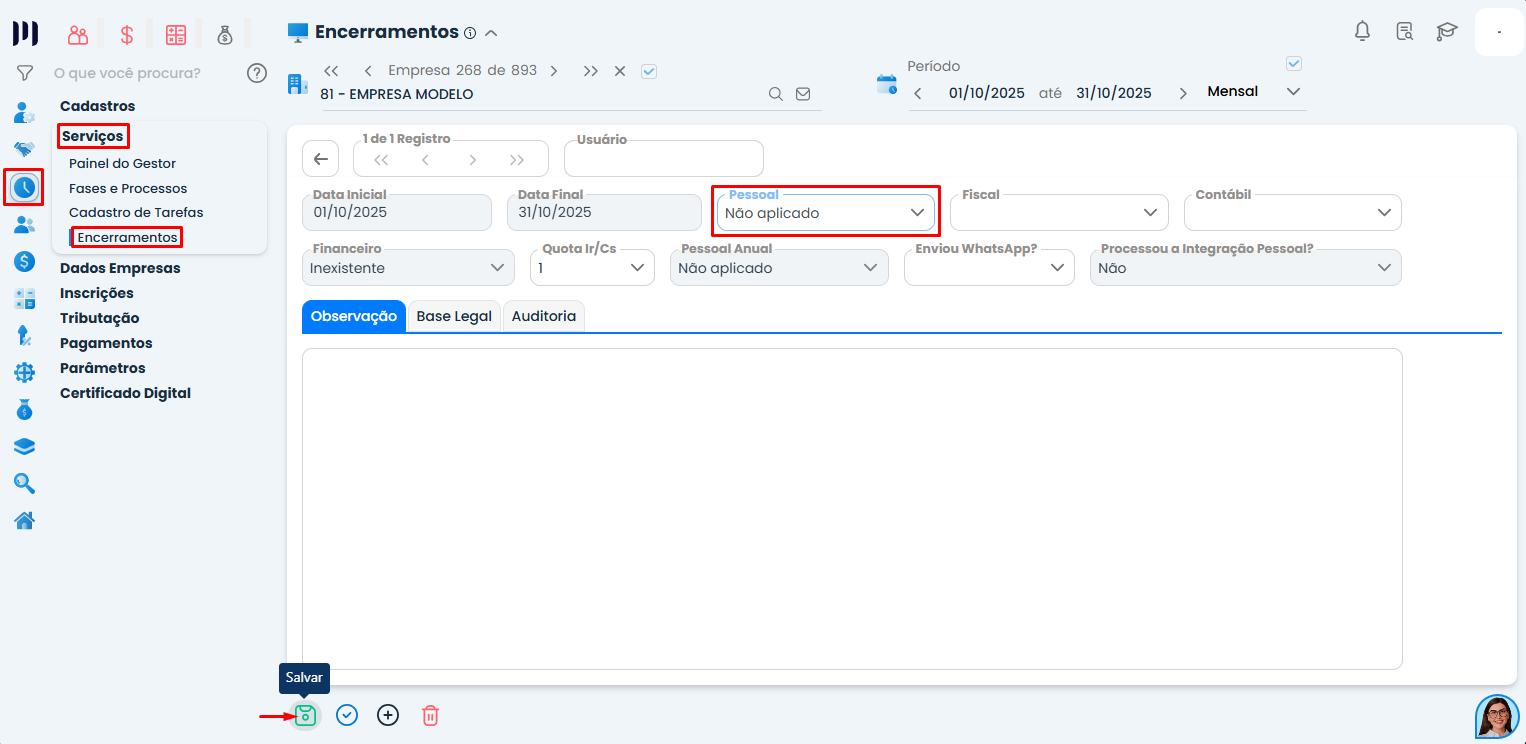Open Cadastro de Tarefas menu item
Screen dimensions: 1526x744
coord(136,212)
